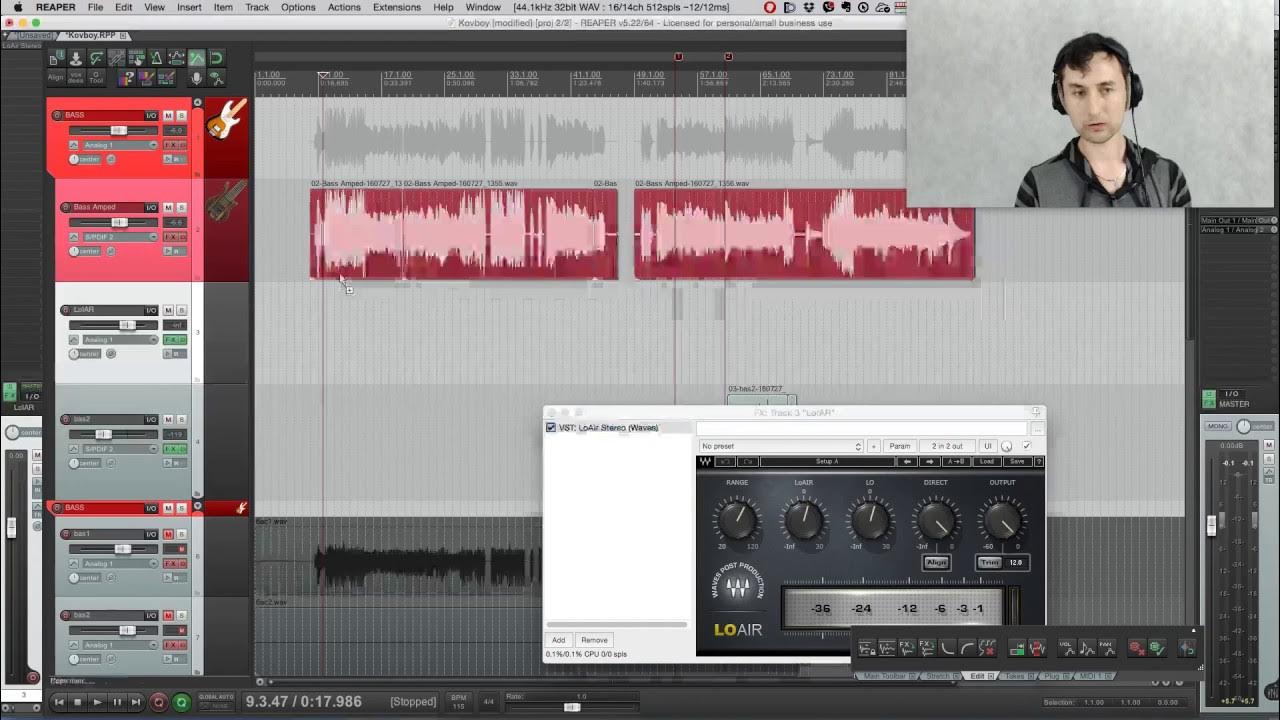This screenshot has height=720, width=1280.
Task: Click the playback Rate slider
Action: tap(571, 707)
